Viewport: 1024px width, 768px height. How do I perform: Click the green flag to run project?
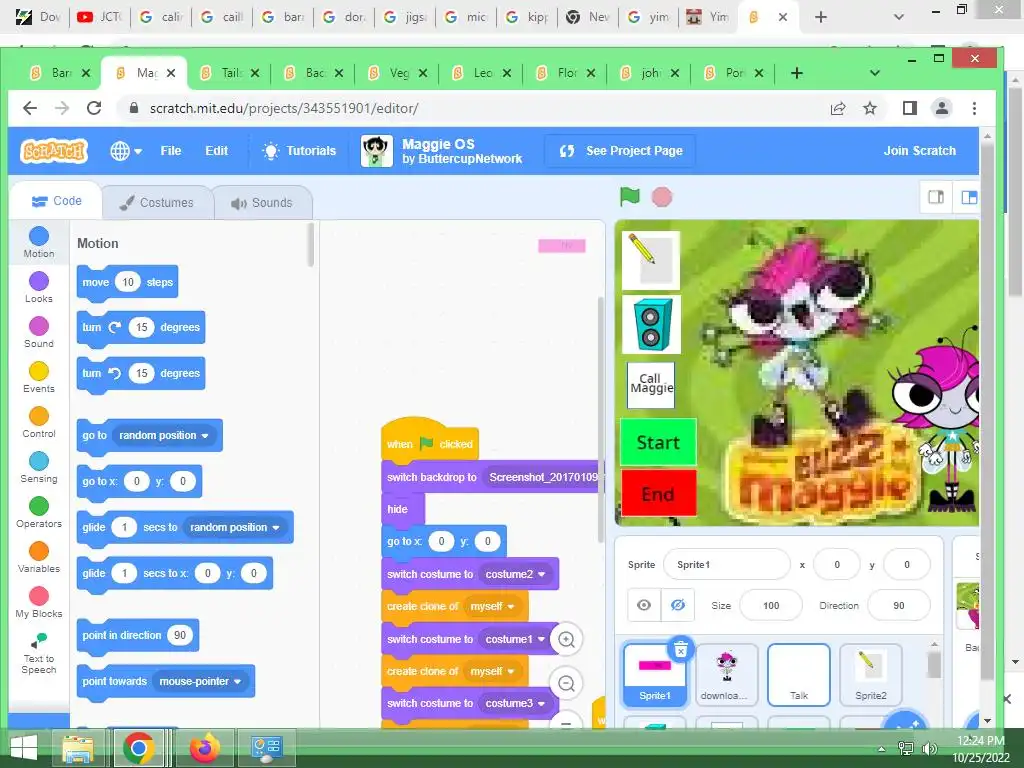(630, 197)
